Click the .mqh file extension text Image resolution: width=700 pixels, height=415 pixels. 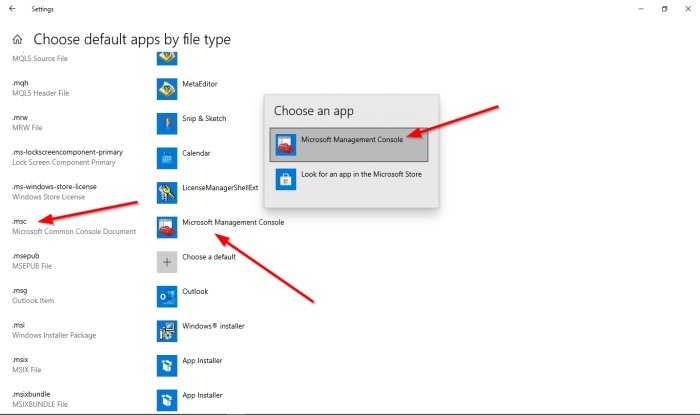pos(20,83)
